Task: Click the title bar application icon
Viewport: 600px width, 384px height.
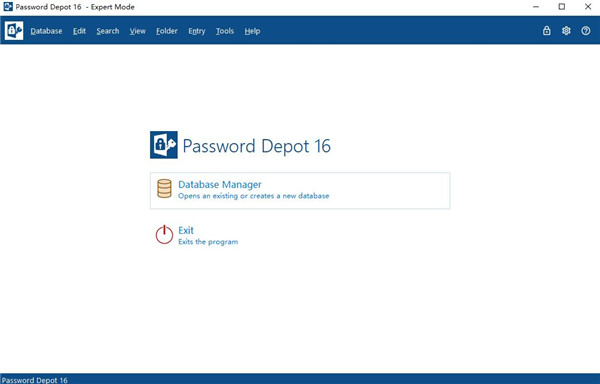Action: point(8,7)
